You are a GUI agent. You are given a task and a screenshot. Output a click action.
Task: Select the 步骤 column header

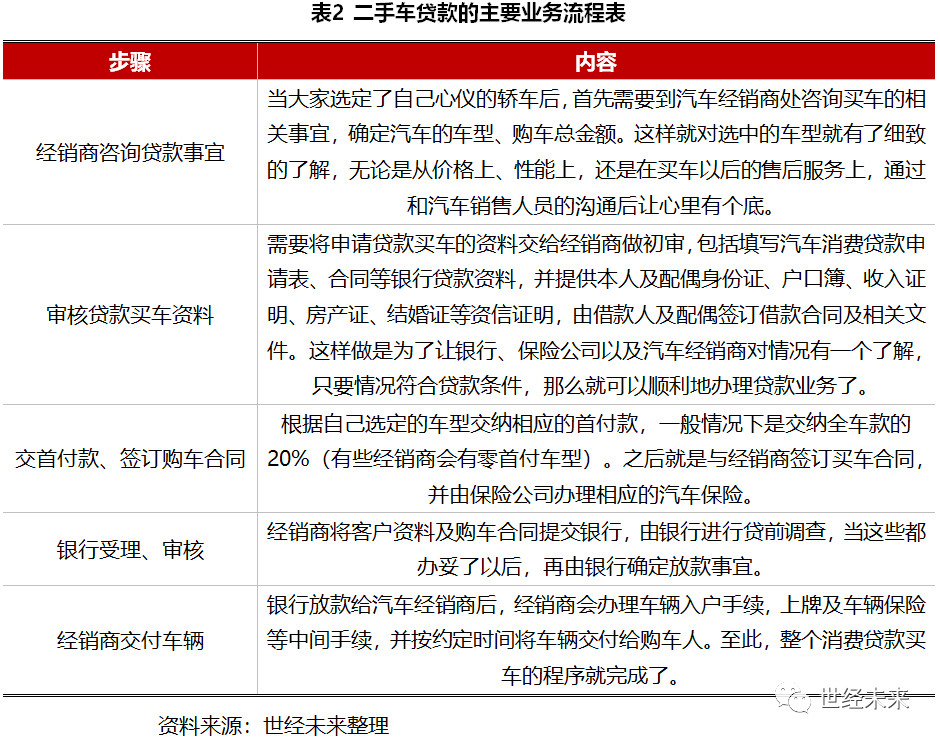coord(130,62)
